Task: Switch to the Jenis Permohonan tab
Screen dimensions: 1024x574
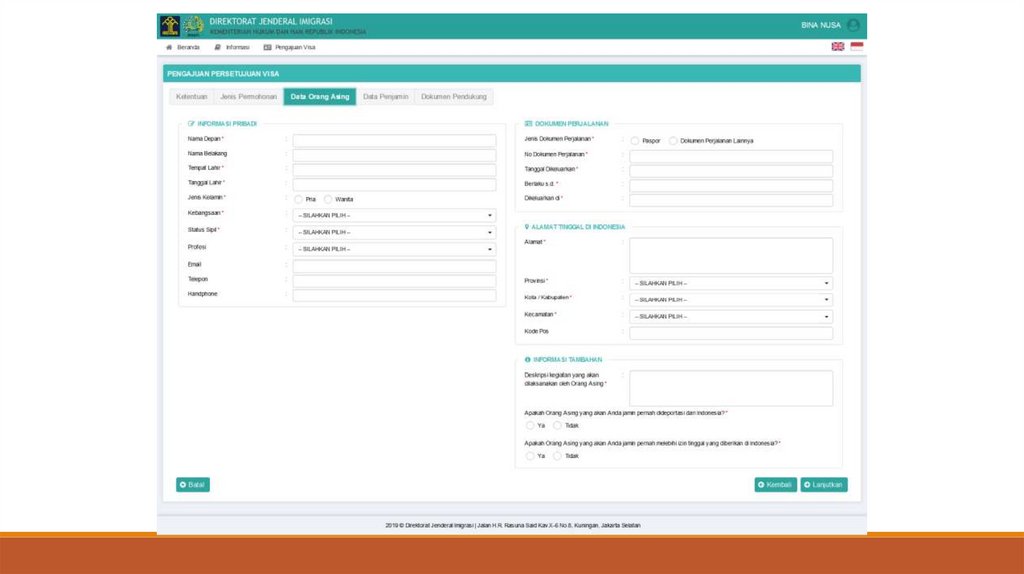Action: point(248,97)
